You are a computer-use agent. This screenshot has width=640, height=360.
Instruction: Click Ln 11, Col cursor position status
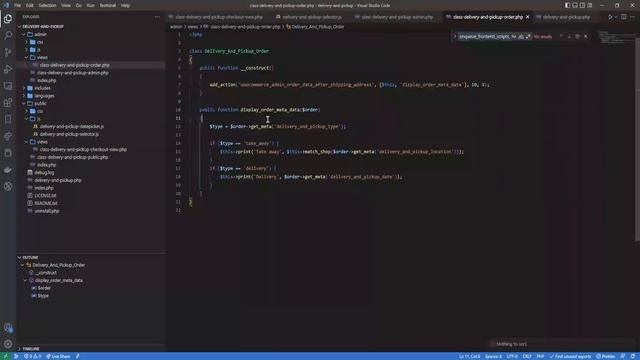pyautogui.click(x=469, y=356)
